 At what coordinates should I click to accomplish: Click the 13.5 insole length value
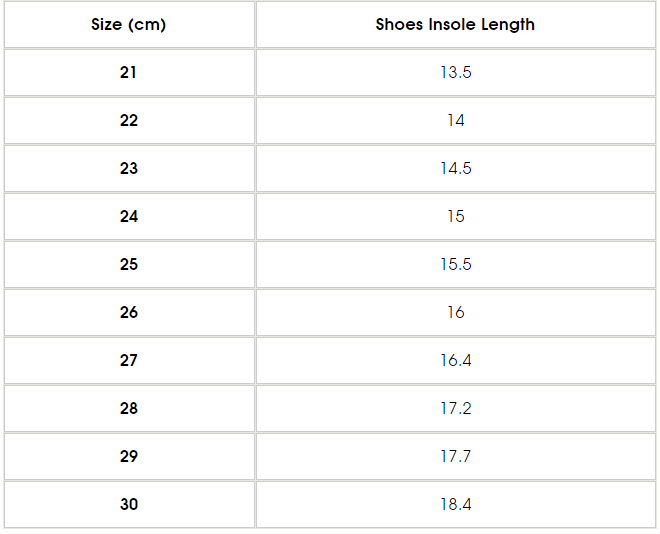(x=455, y=72)
